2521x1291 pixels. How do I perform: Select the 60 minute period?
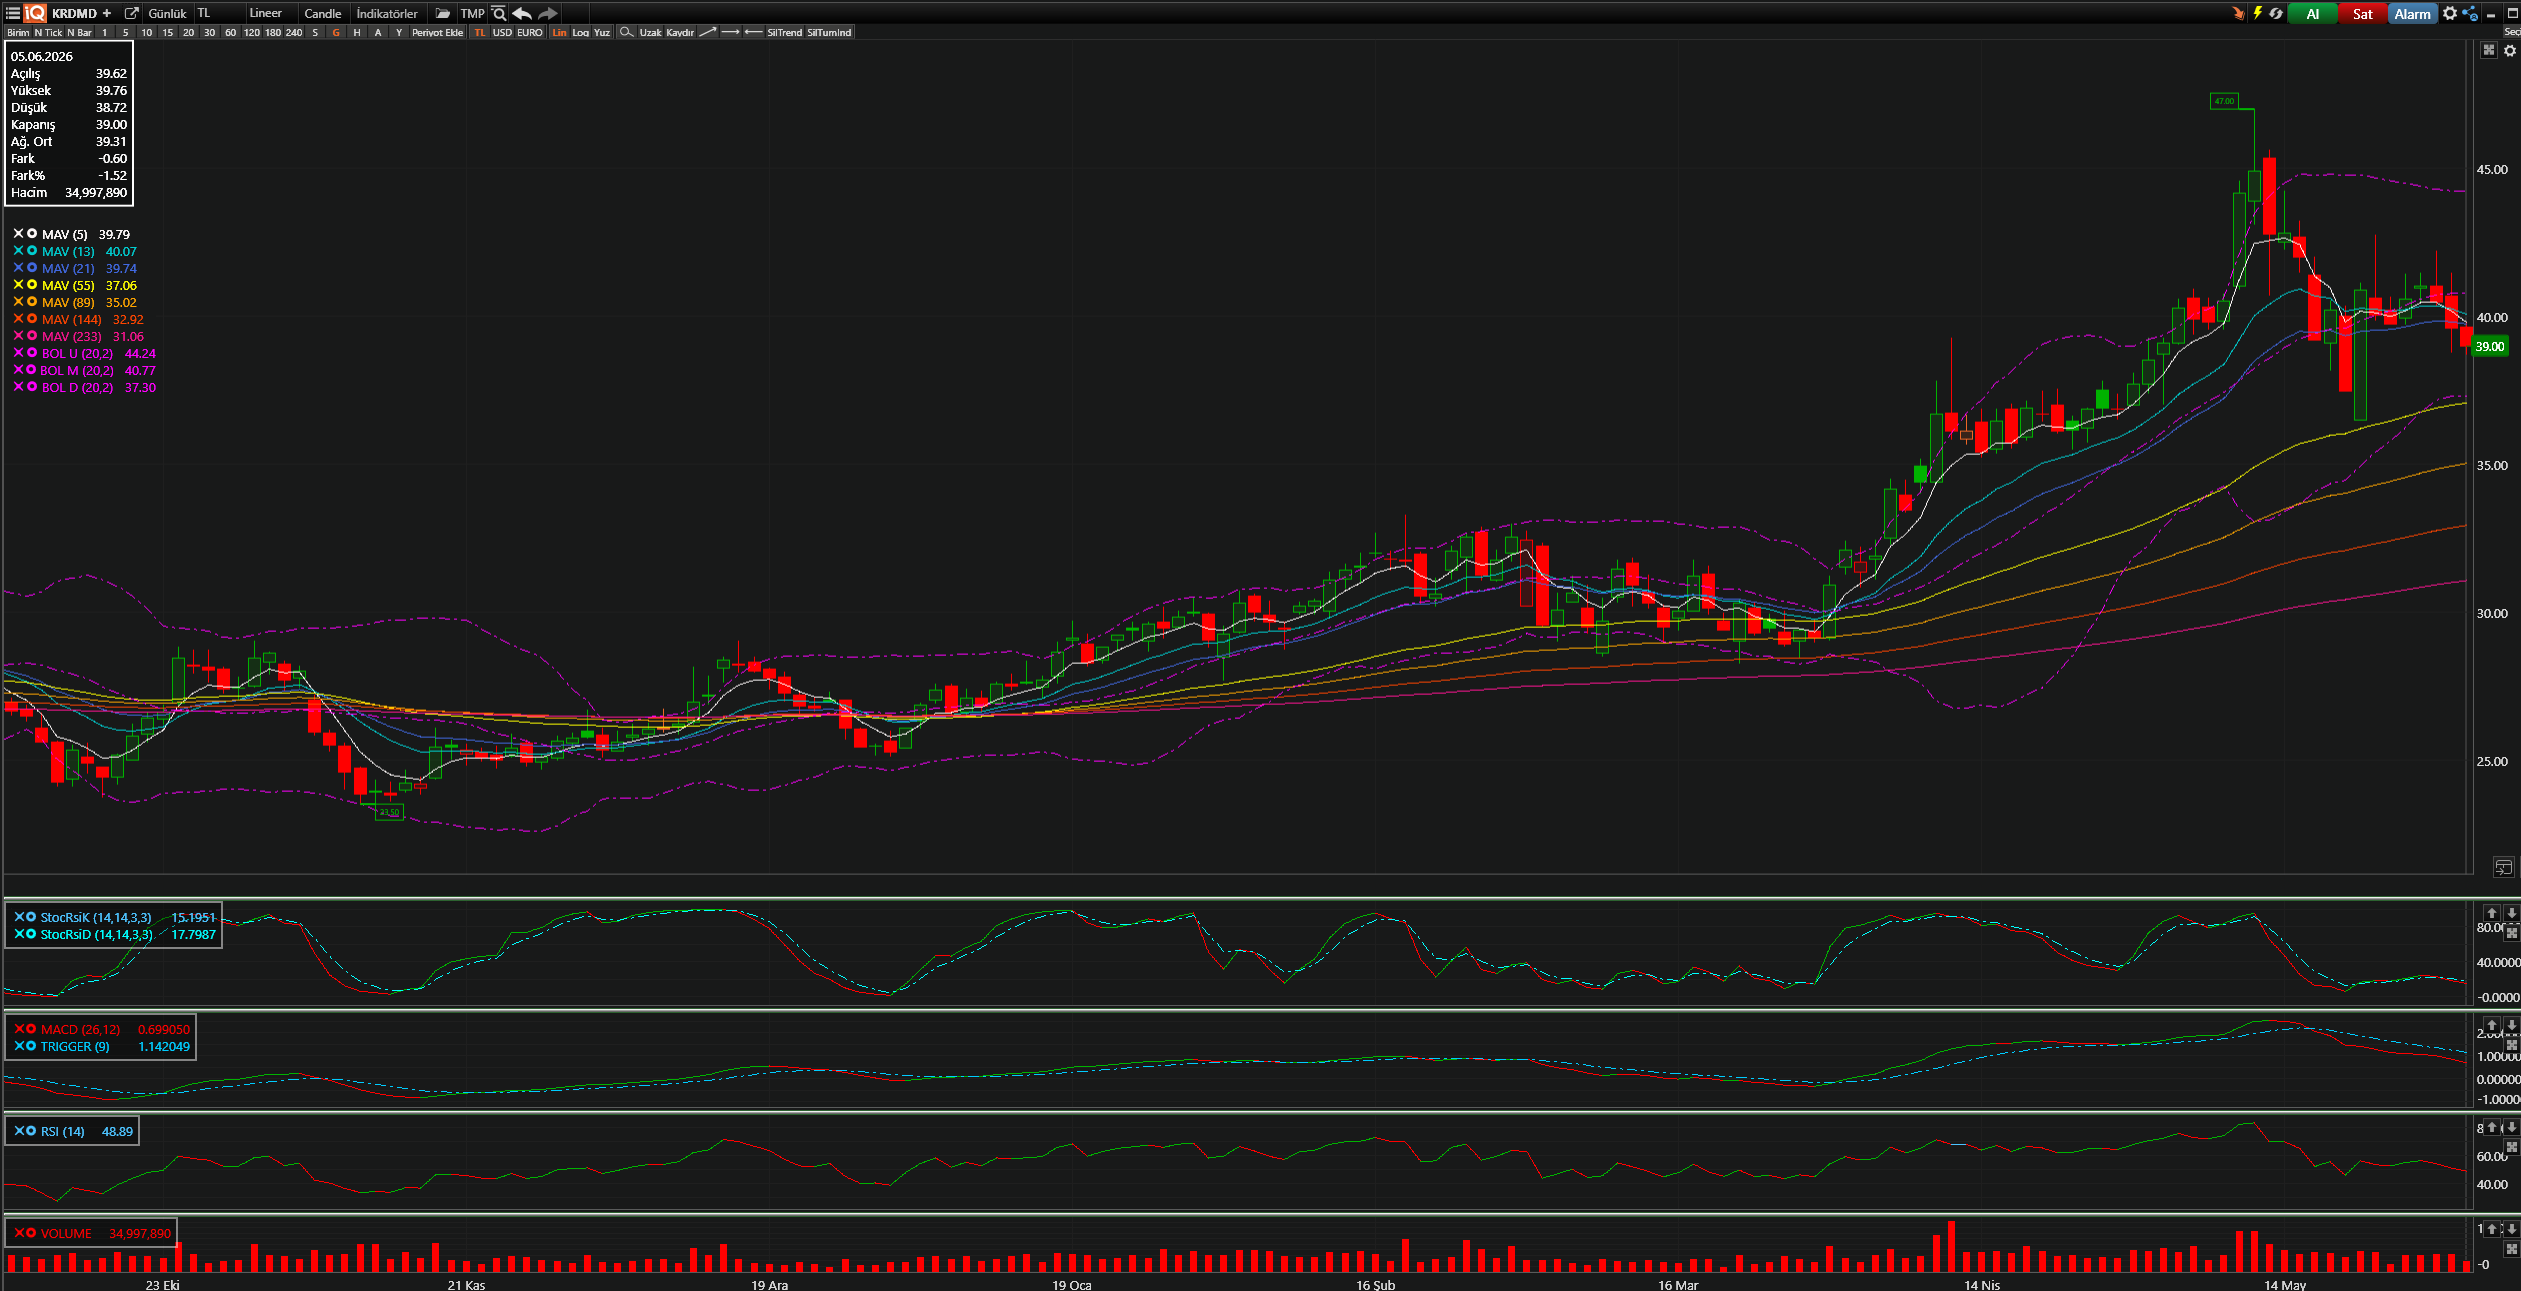pyautogui.click(x=230, y=32)
